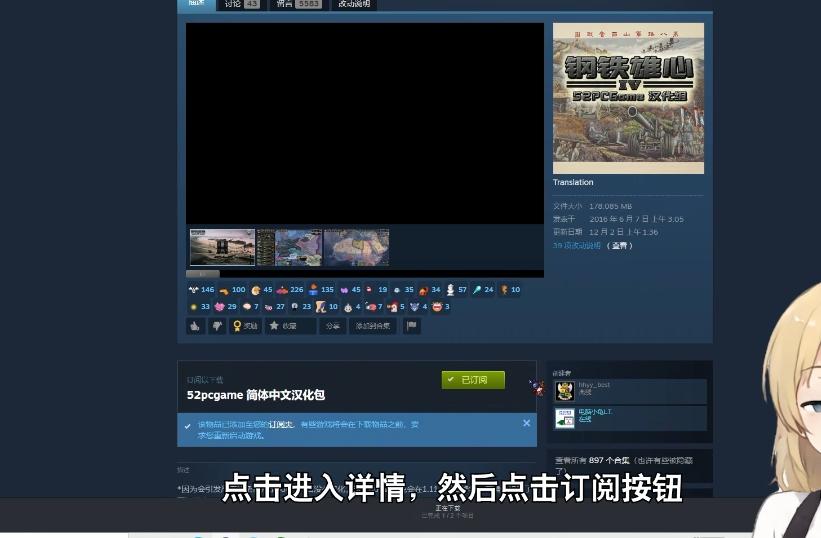Click the 分享 share button

point(332,326)
